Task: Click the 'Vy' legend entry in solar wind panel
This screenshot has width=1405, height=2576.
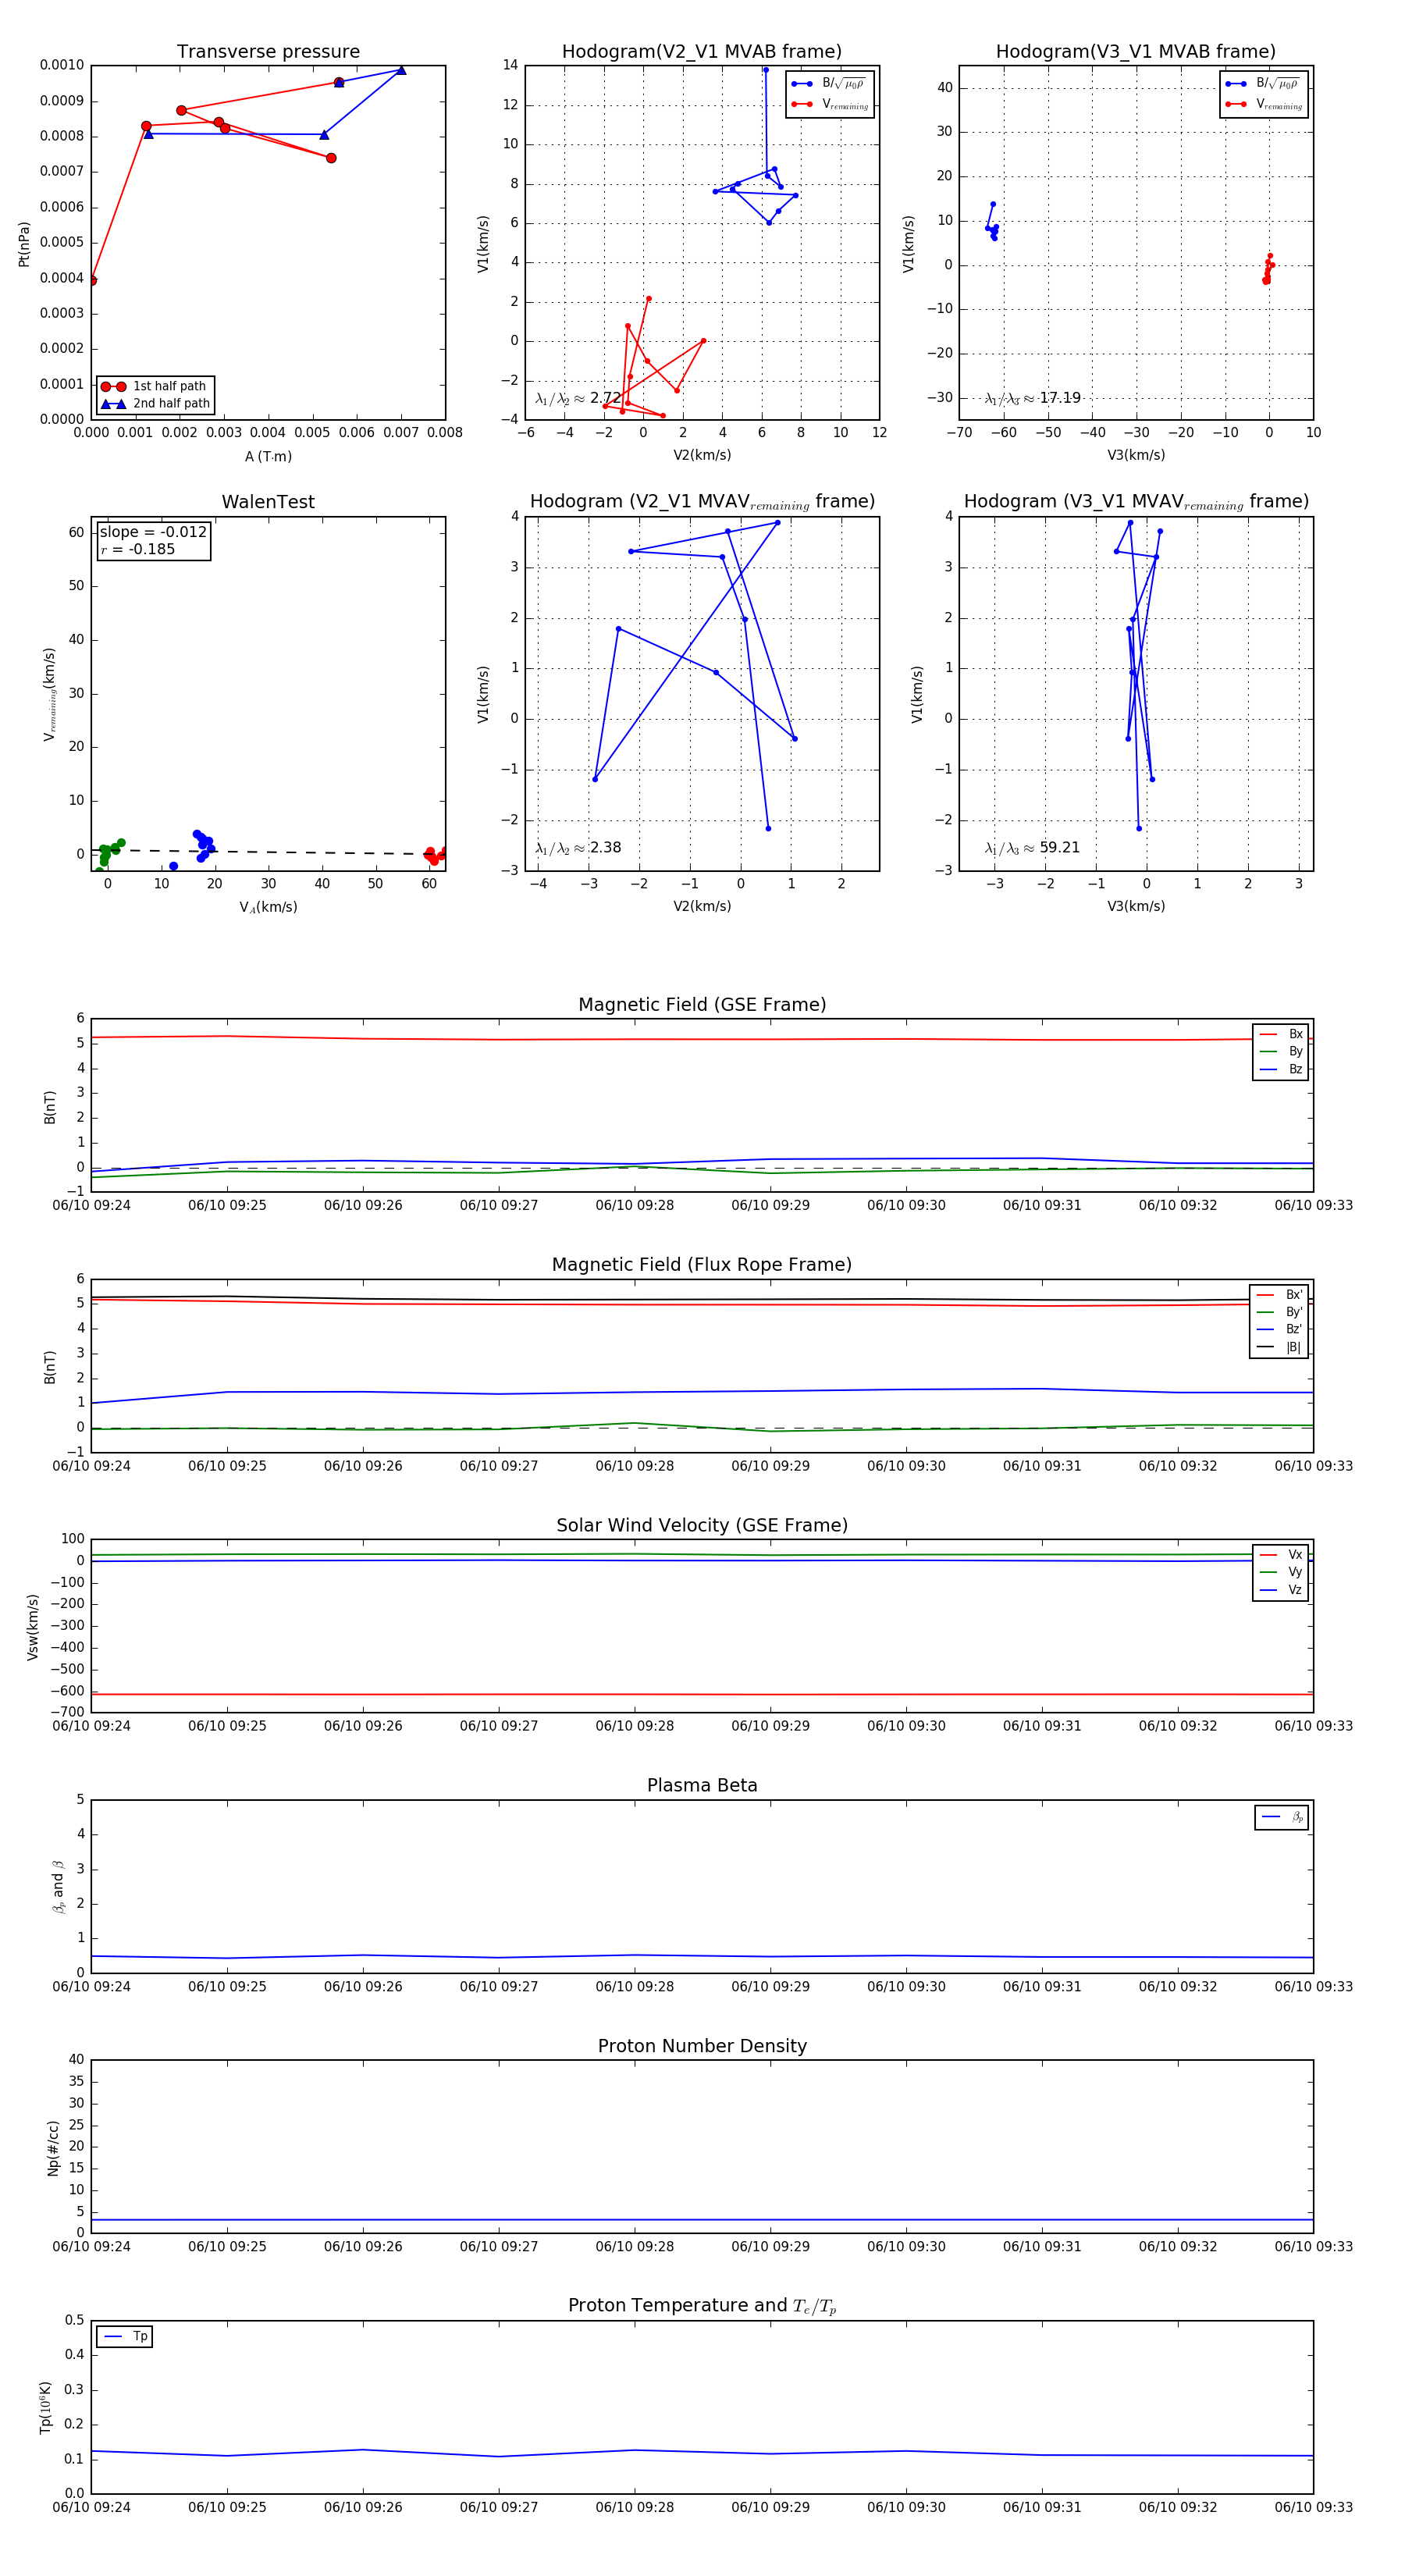Action: 1281,1572
